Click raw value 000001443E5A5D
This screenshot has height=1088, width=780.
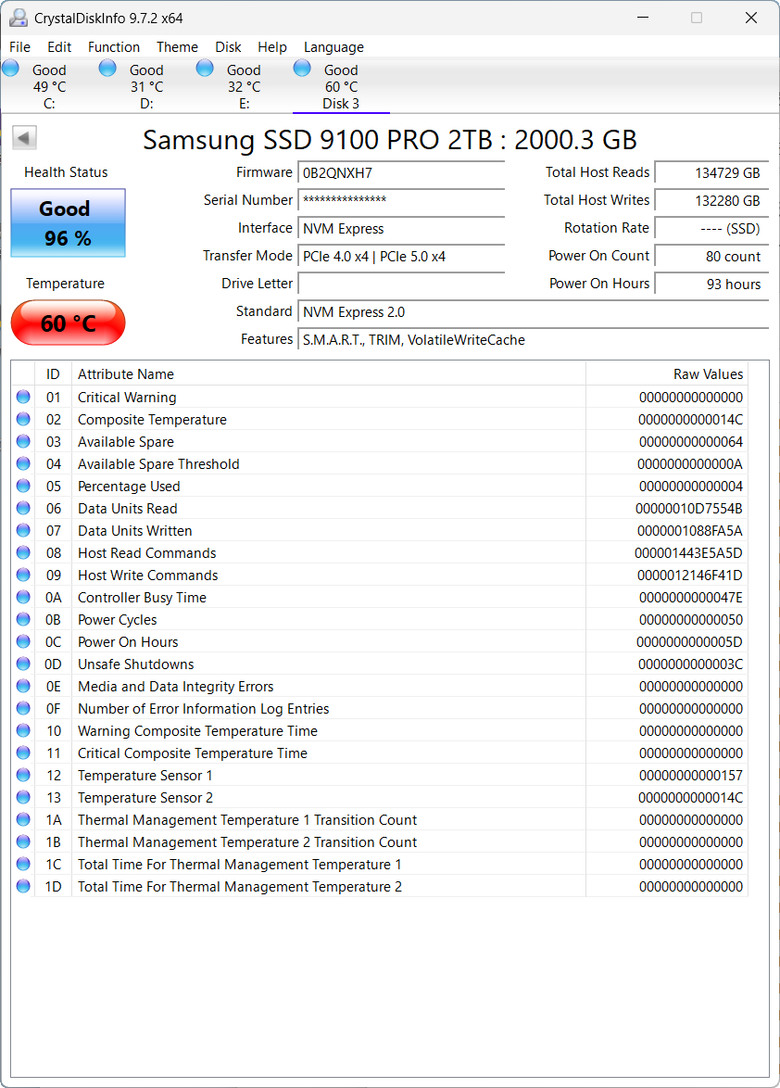(688, 553)
